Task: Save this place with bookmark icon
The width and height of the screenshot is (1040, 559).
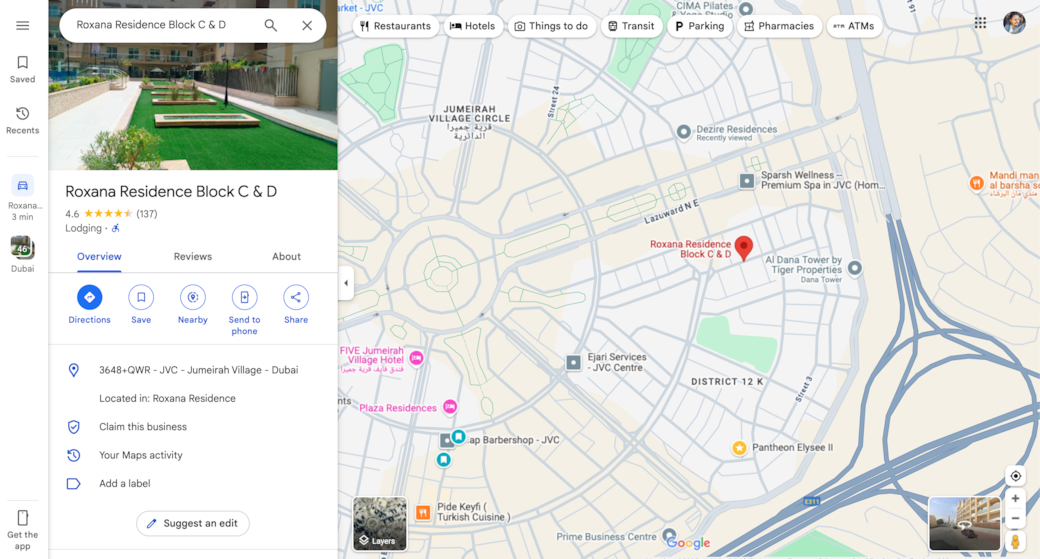Action: pos(141,304)
